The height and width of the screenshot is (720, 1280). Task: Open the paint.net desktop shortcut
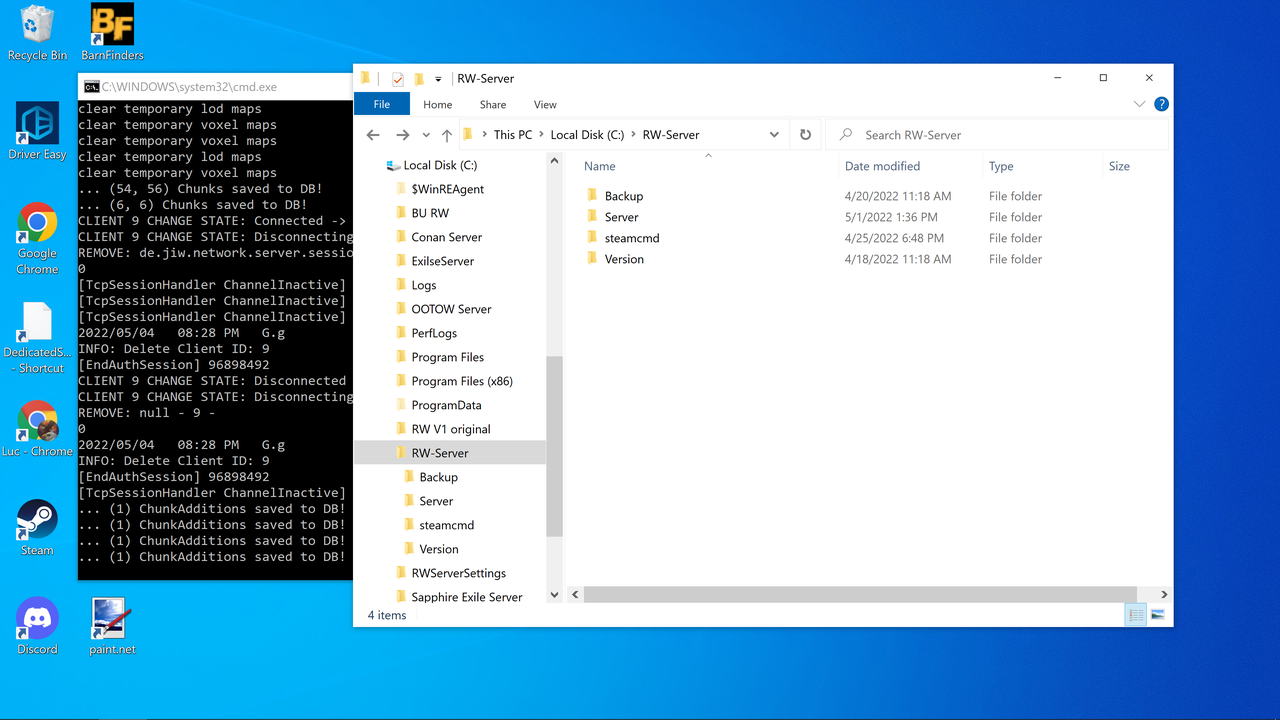pyautogui.click(x=109, y=627)
